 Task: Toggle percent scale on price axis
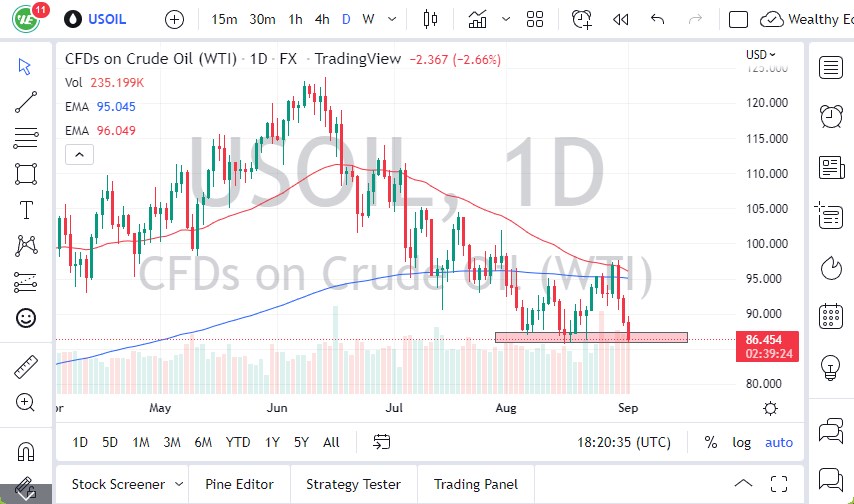(711, 442)
